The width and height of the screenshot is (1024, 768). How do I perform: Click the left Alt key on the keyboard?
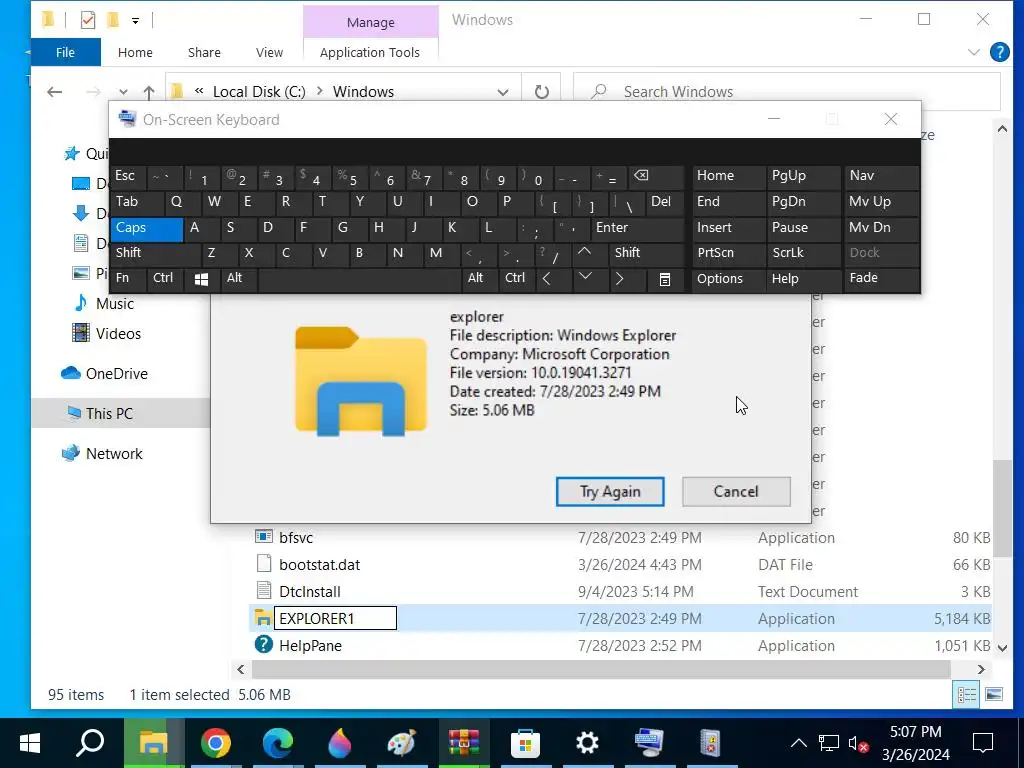coord(238,278)
